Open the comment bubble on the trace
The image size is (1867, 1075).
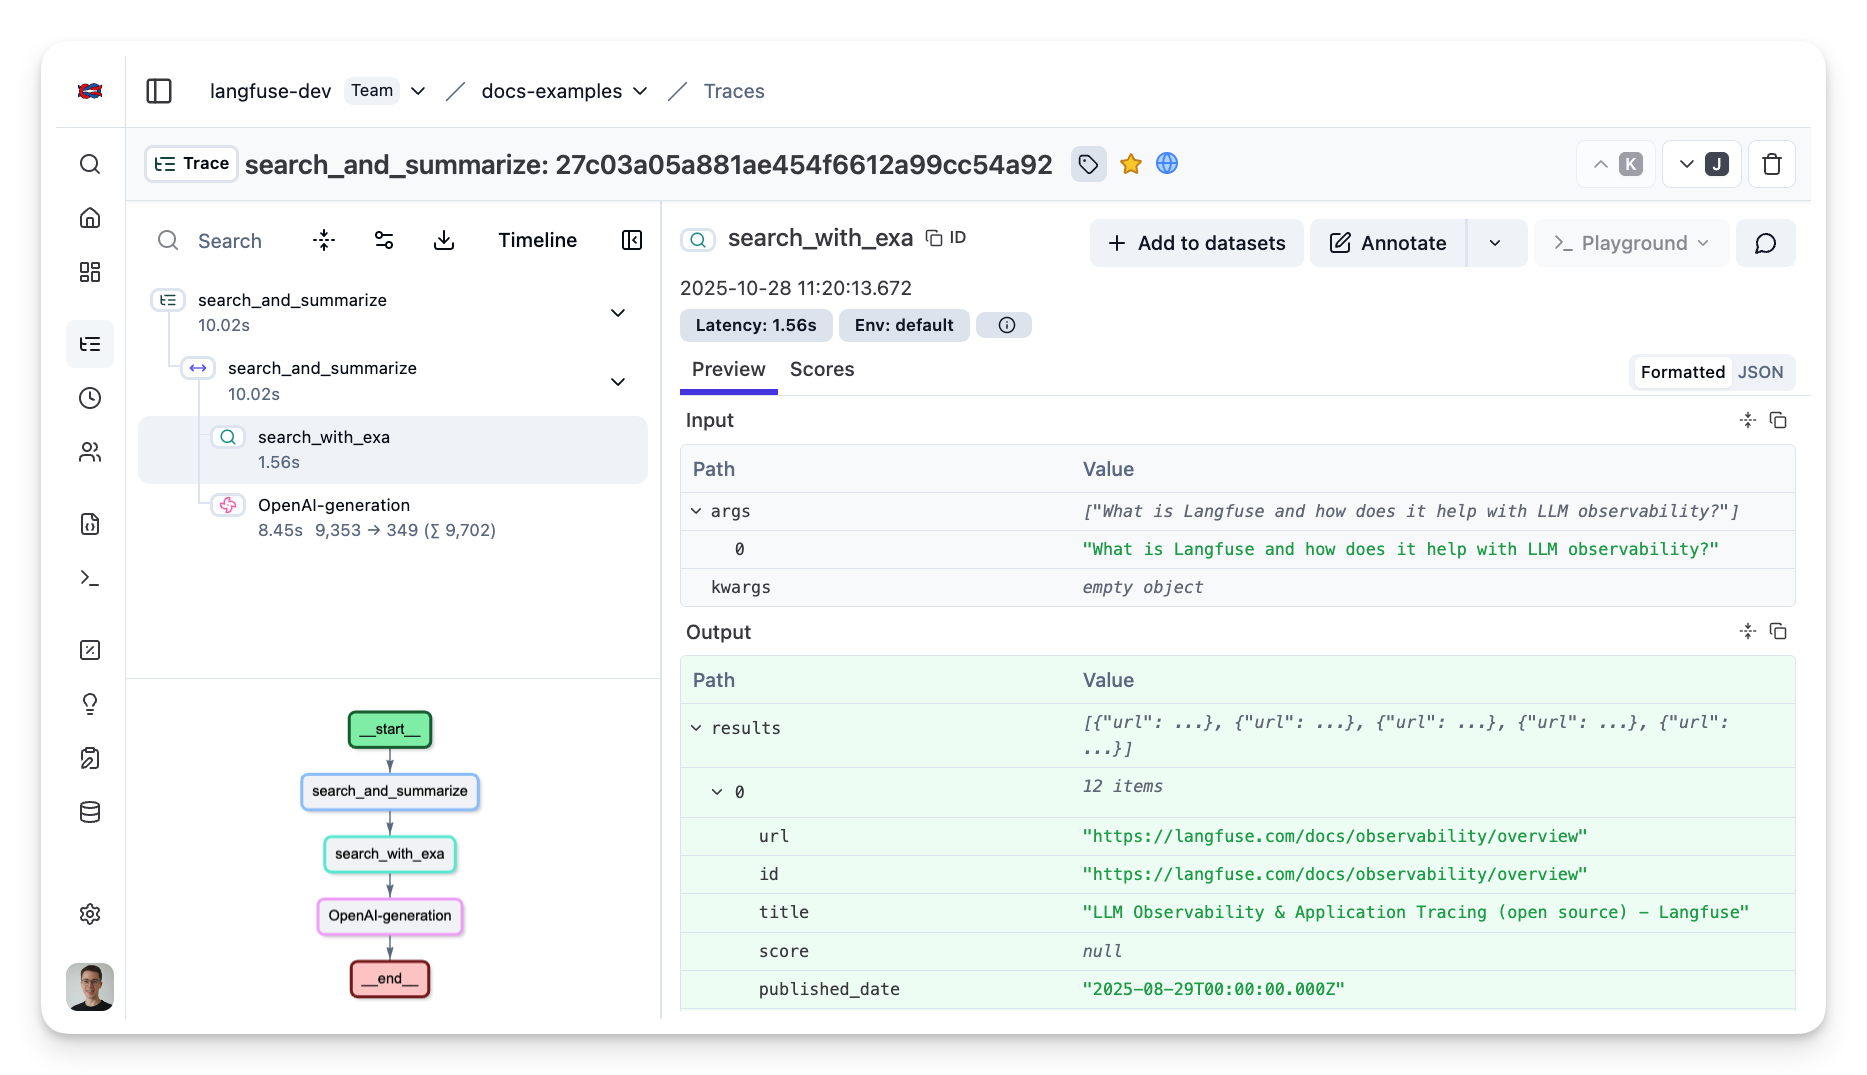pyautogui.click(x=1765, y=243)
